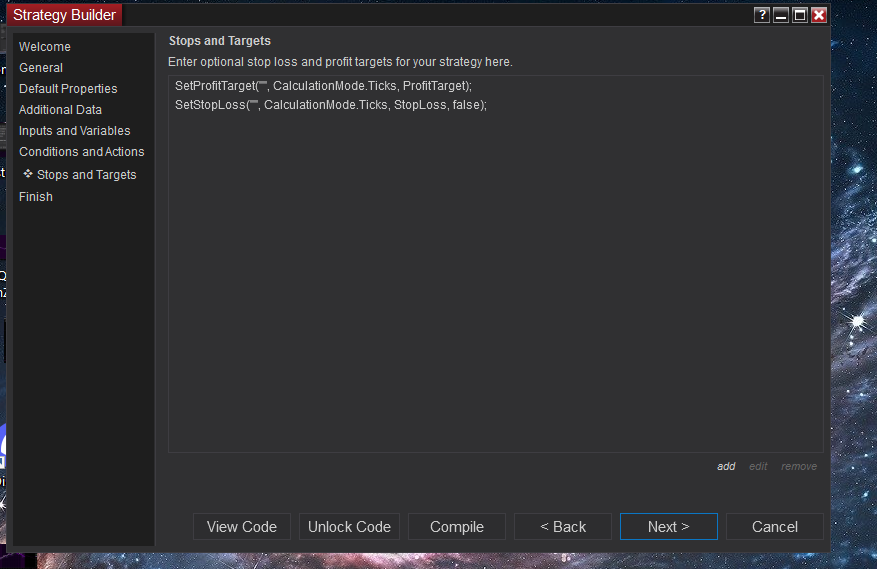Click Unlock Code button
This screenshot has height=569, width=877.
tap(349, 526)
